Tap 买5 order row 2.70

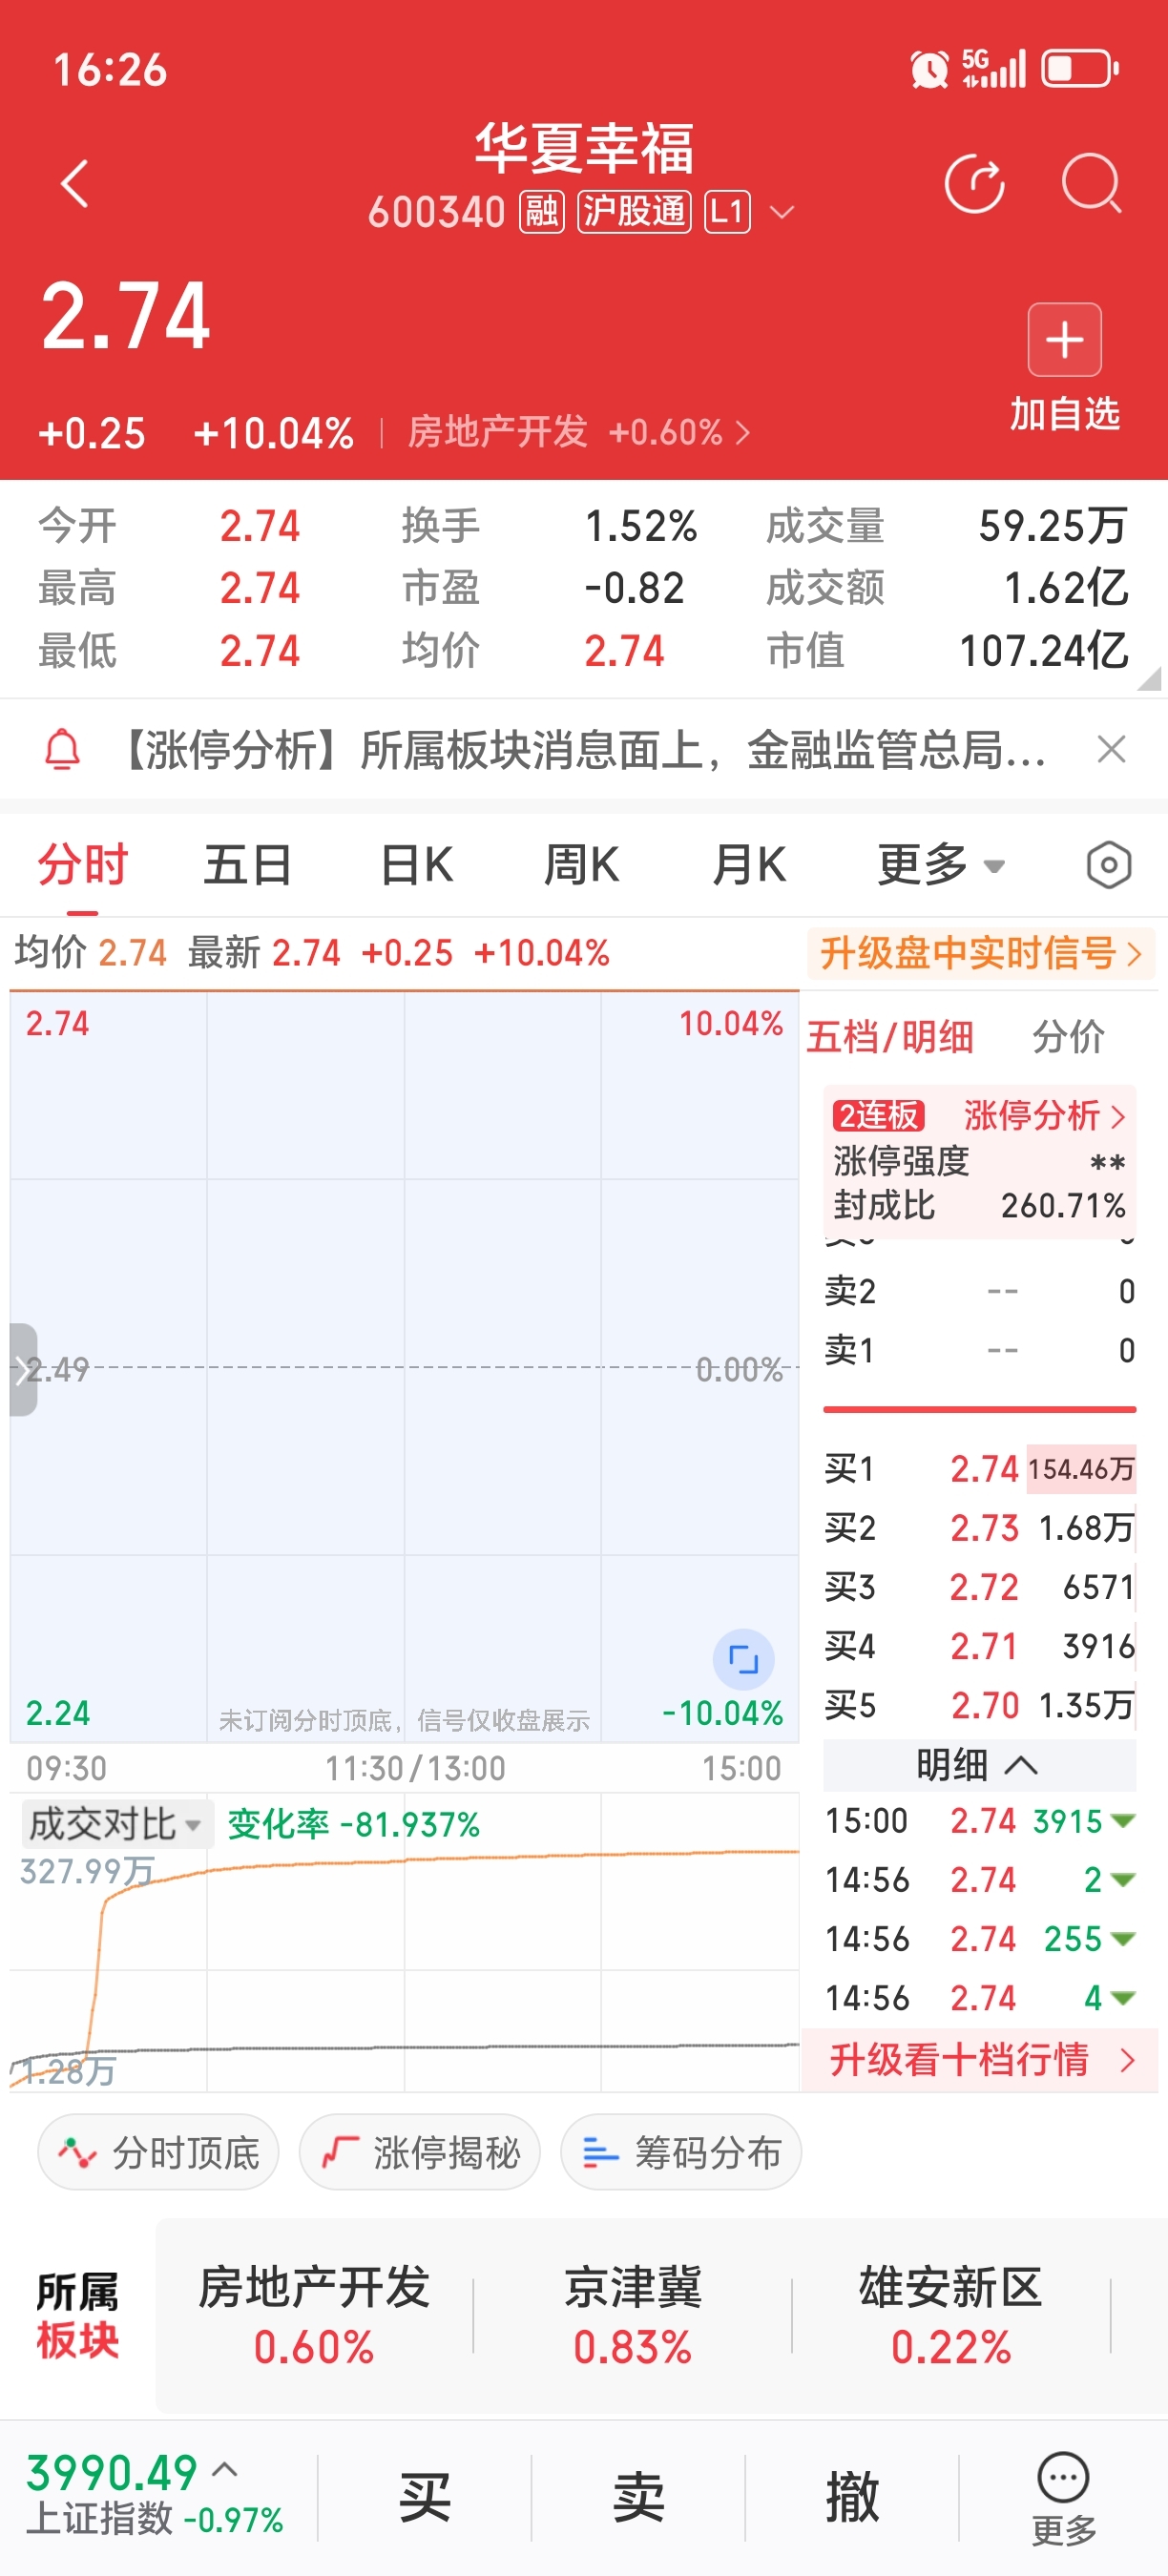pos(979,1705)
